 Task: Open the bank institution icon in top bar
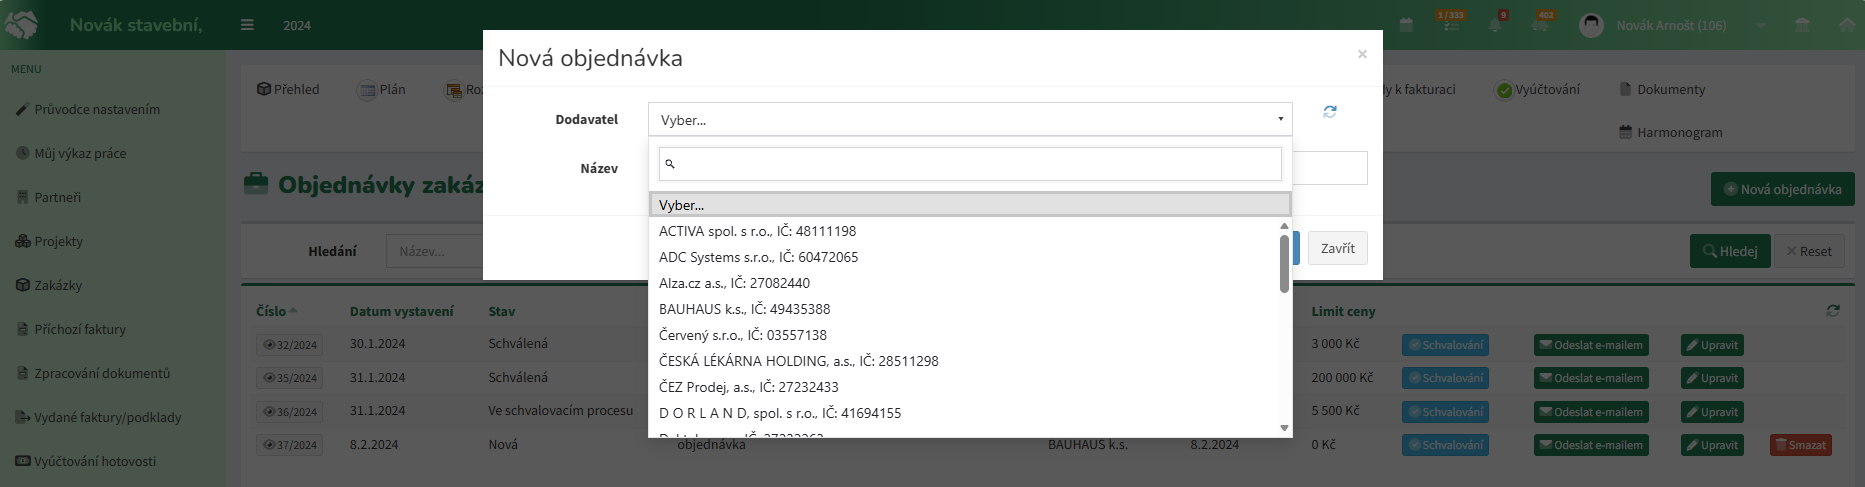(1802, 25)
